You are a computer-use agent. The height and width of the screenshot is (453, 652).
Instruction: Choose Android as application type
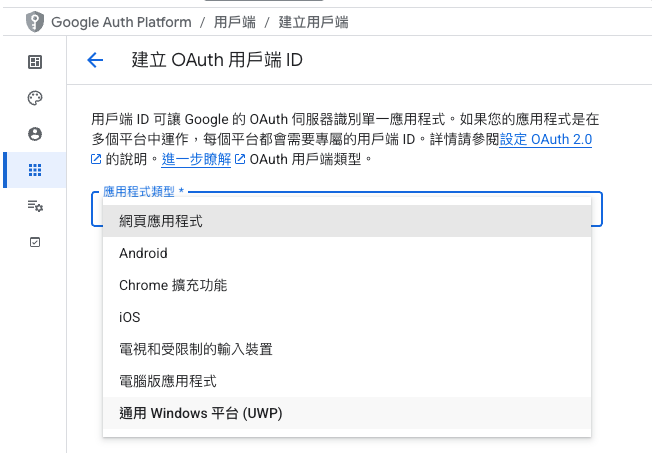coord(143,253)
